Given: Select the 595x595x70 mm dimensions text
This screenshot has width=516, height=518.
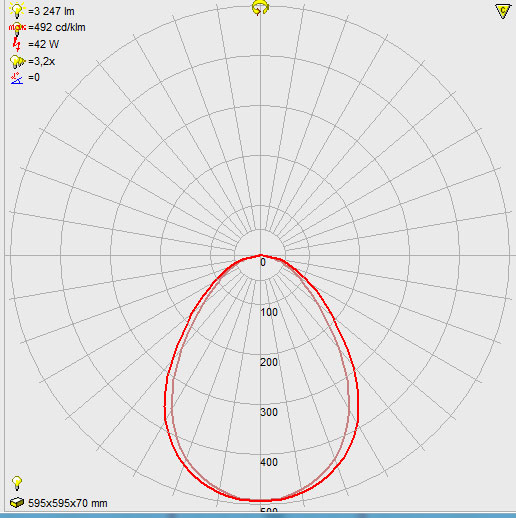Looking at the screenshot, I should coord(68,503).
